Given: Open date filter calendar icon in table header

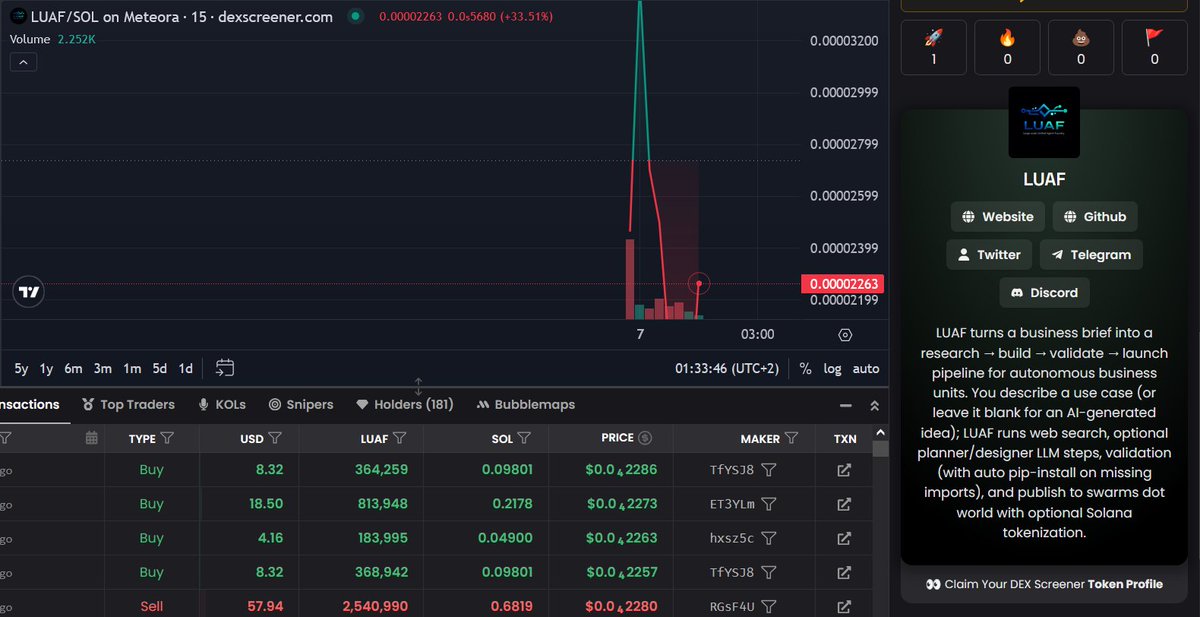Looking at the screenshot, I should click(92, 438).
